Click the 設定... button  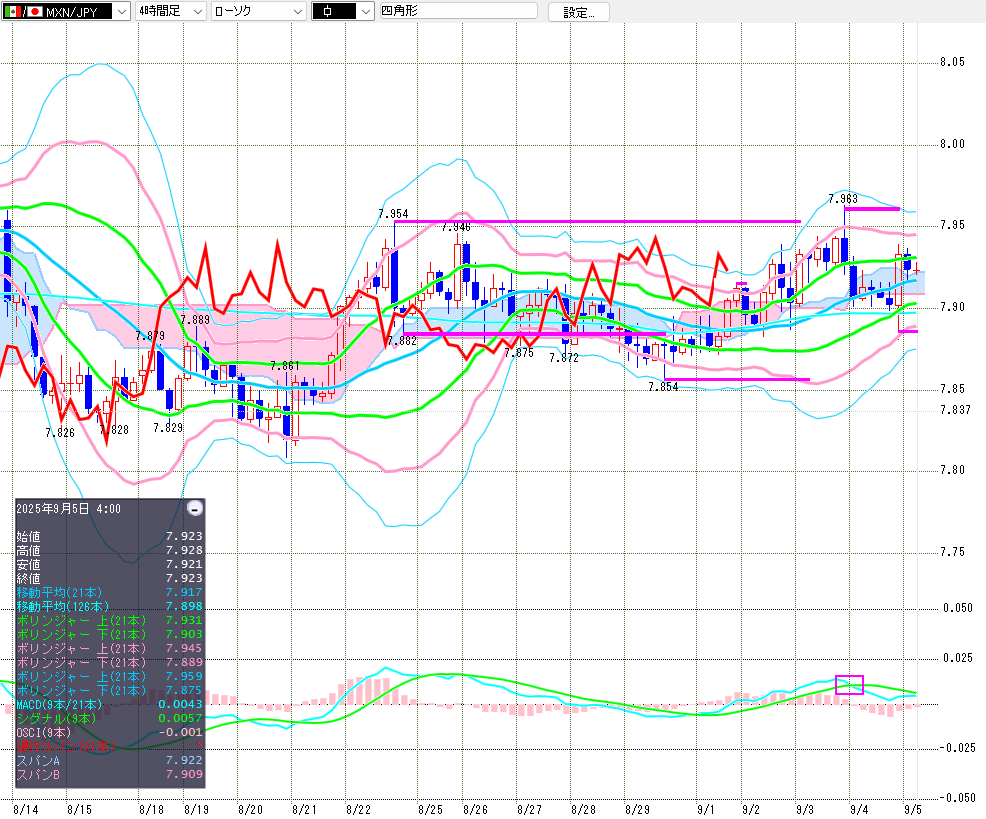tap(579, 12)
